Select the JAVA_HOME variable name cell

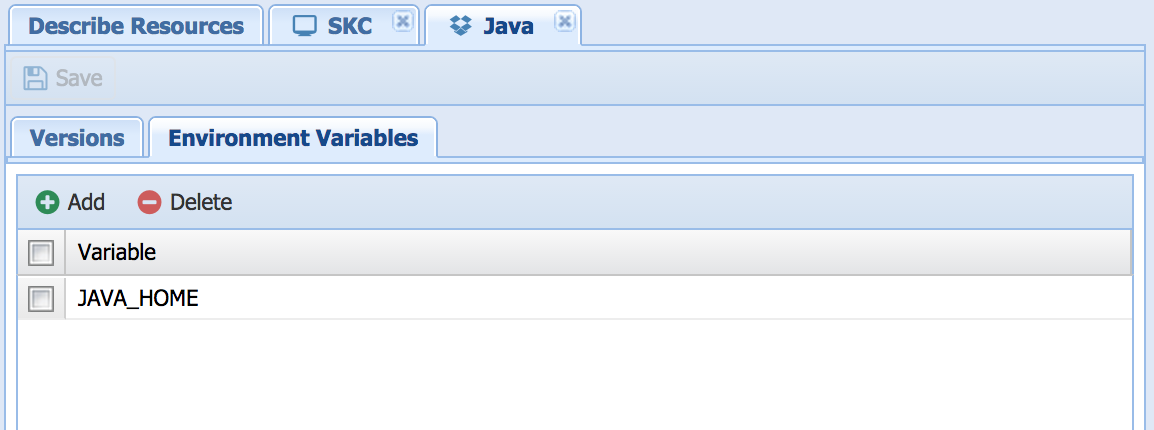[x=138, y=298]
